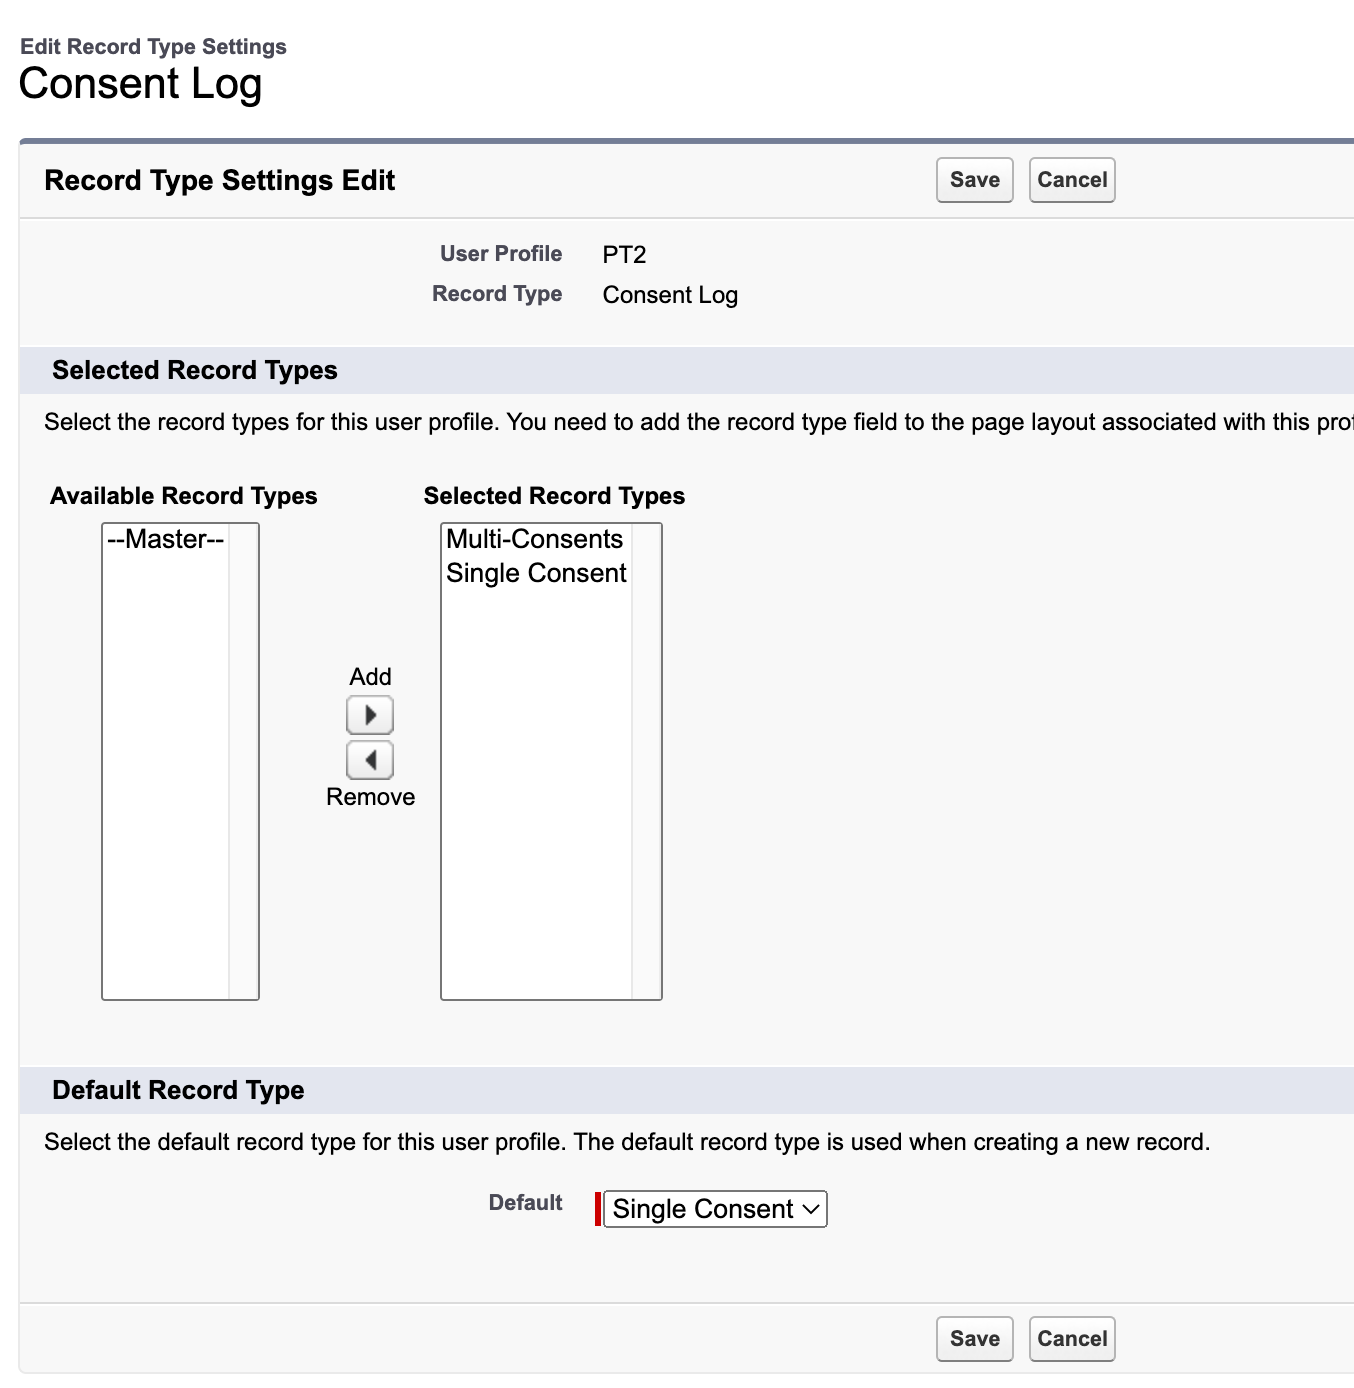Click the Add right-arrow button
The height and width of the screenshot is (1388, 1354).
coord(370,715)
